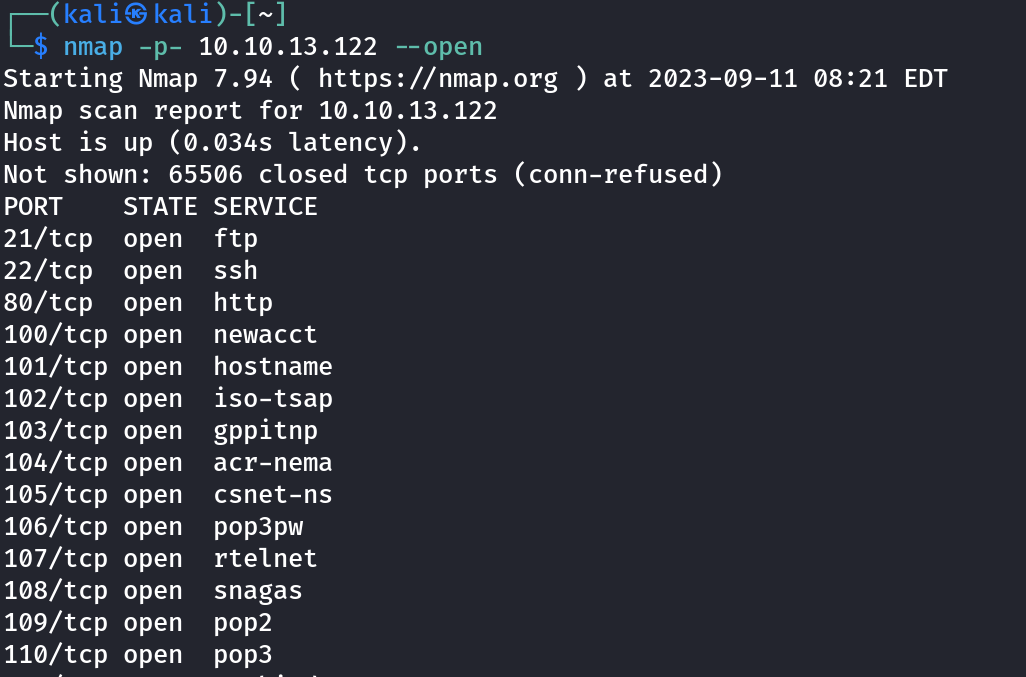The width and height of the screenshot is (1026, 677).
Task: Click the newacct service name
Action: (x=265, y=335)
